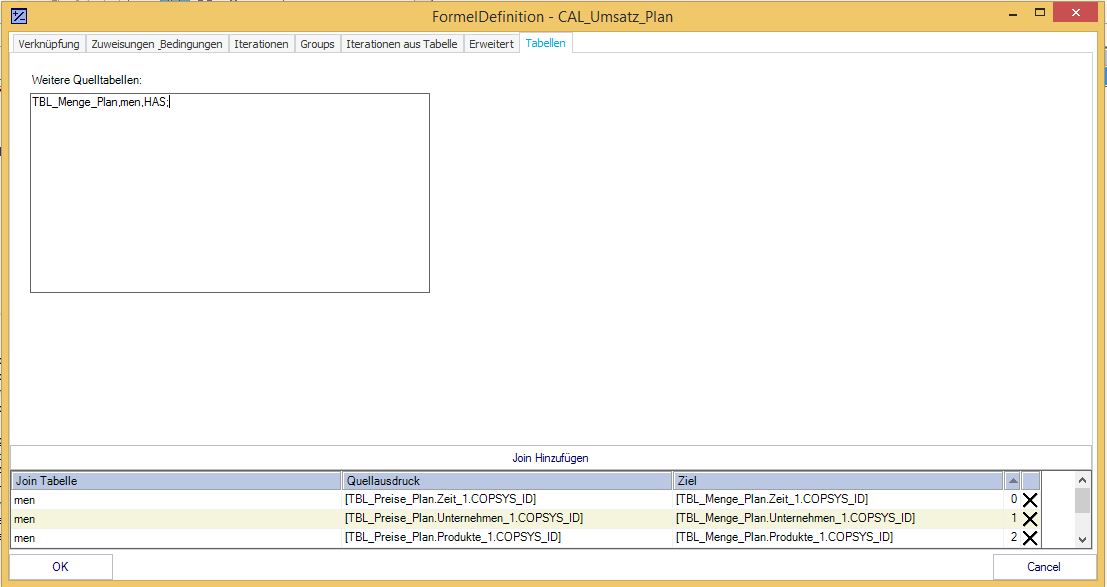Viewport: 1107px width, 587px height.
Task: Click the Cancel button
Action: point(1044,567)
